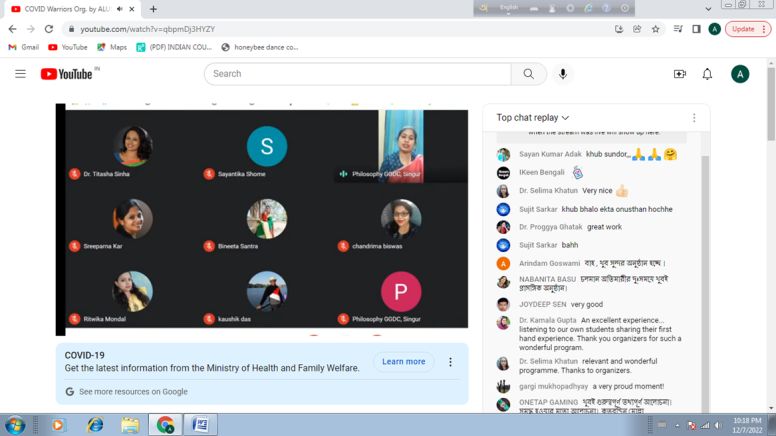Reload the page
The width and height of the screenshot is (776, 436).
click(48, 29)
